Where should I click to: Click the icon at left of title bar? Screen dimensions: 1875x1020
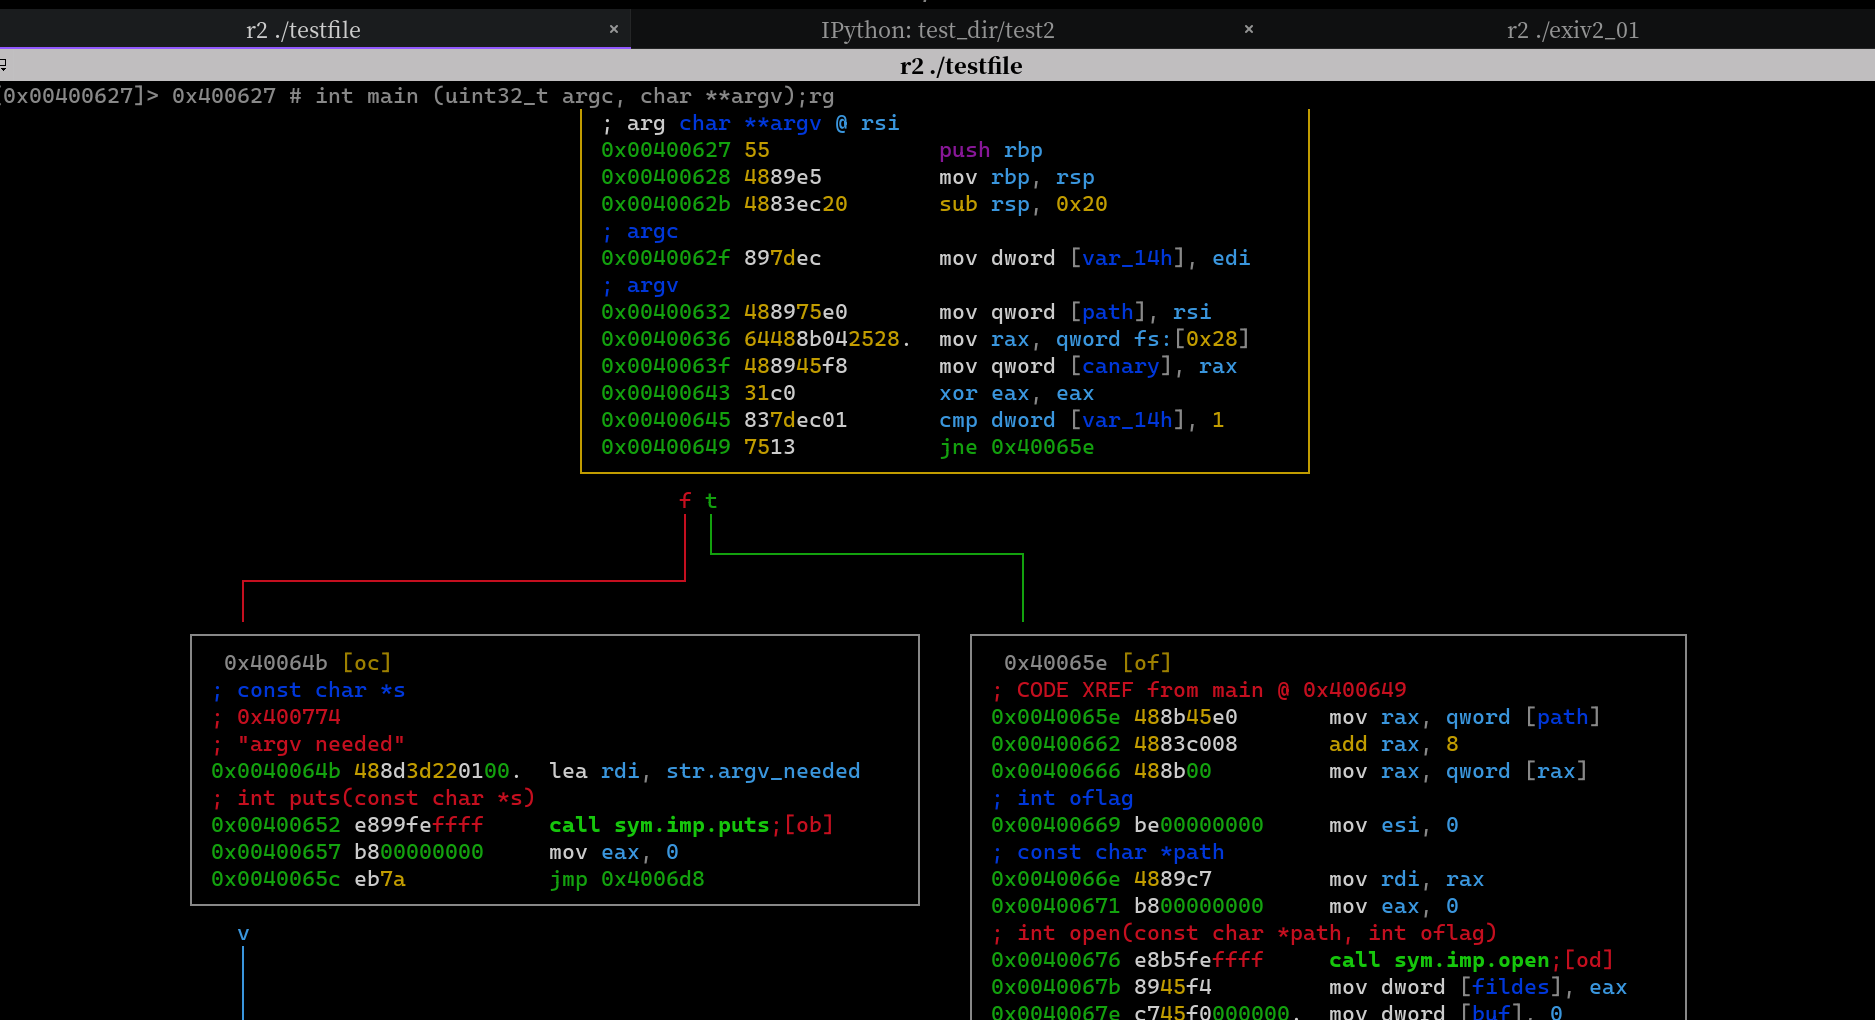click(x=4, y=66)
